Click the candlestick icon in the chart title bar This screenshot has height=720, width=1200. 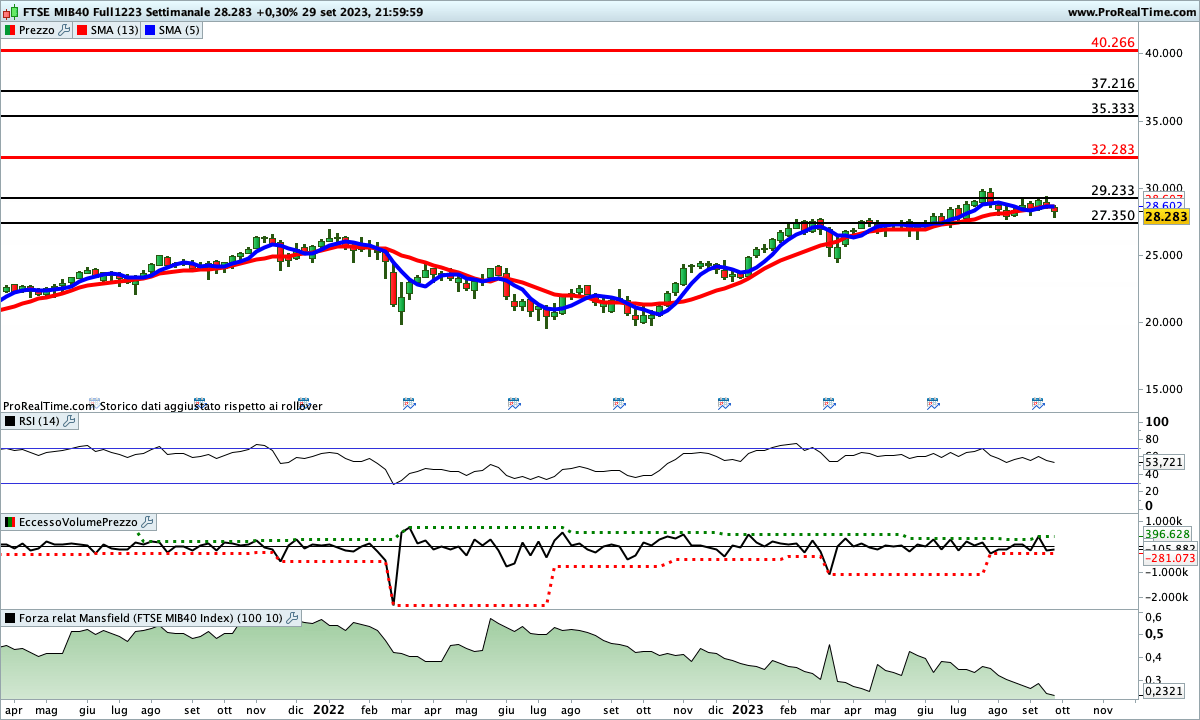point(9,13)
